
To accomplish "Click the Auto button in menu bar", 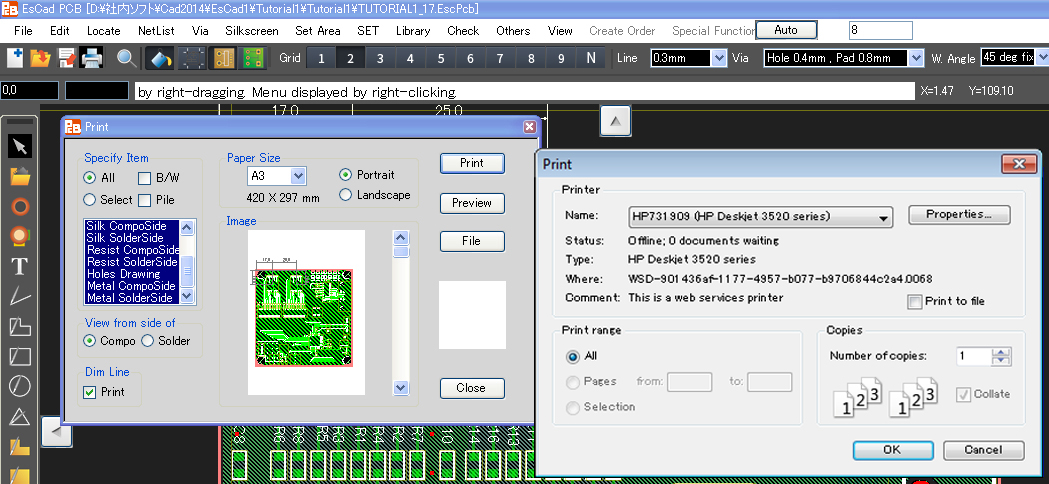I will pyautogui.click(x=786, y=30).
